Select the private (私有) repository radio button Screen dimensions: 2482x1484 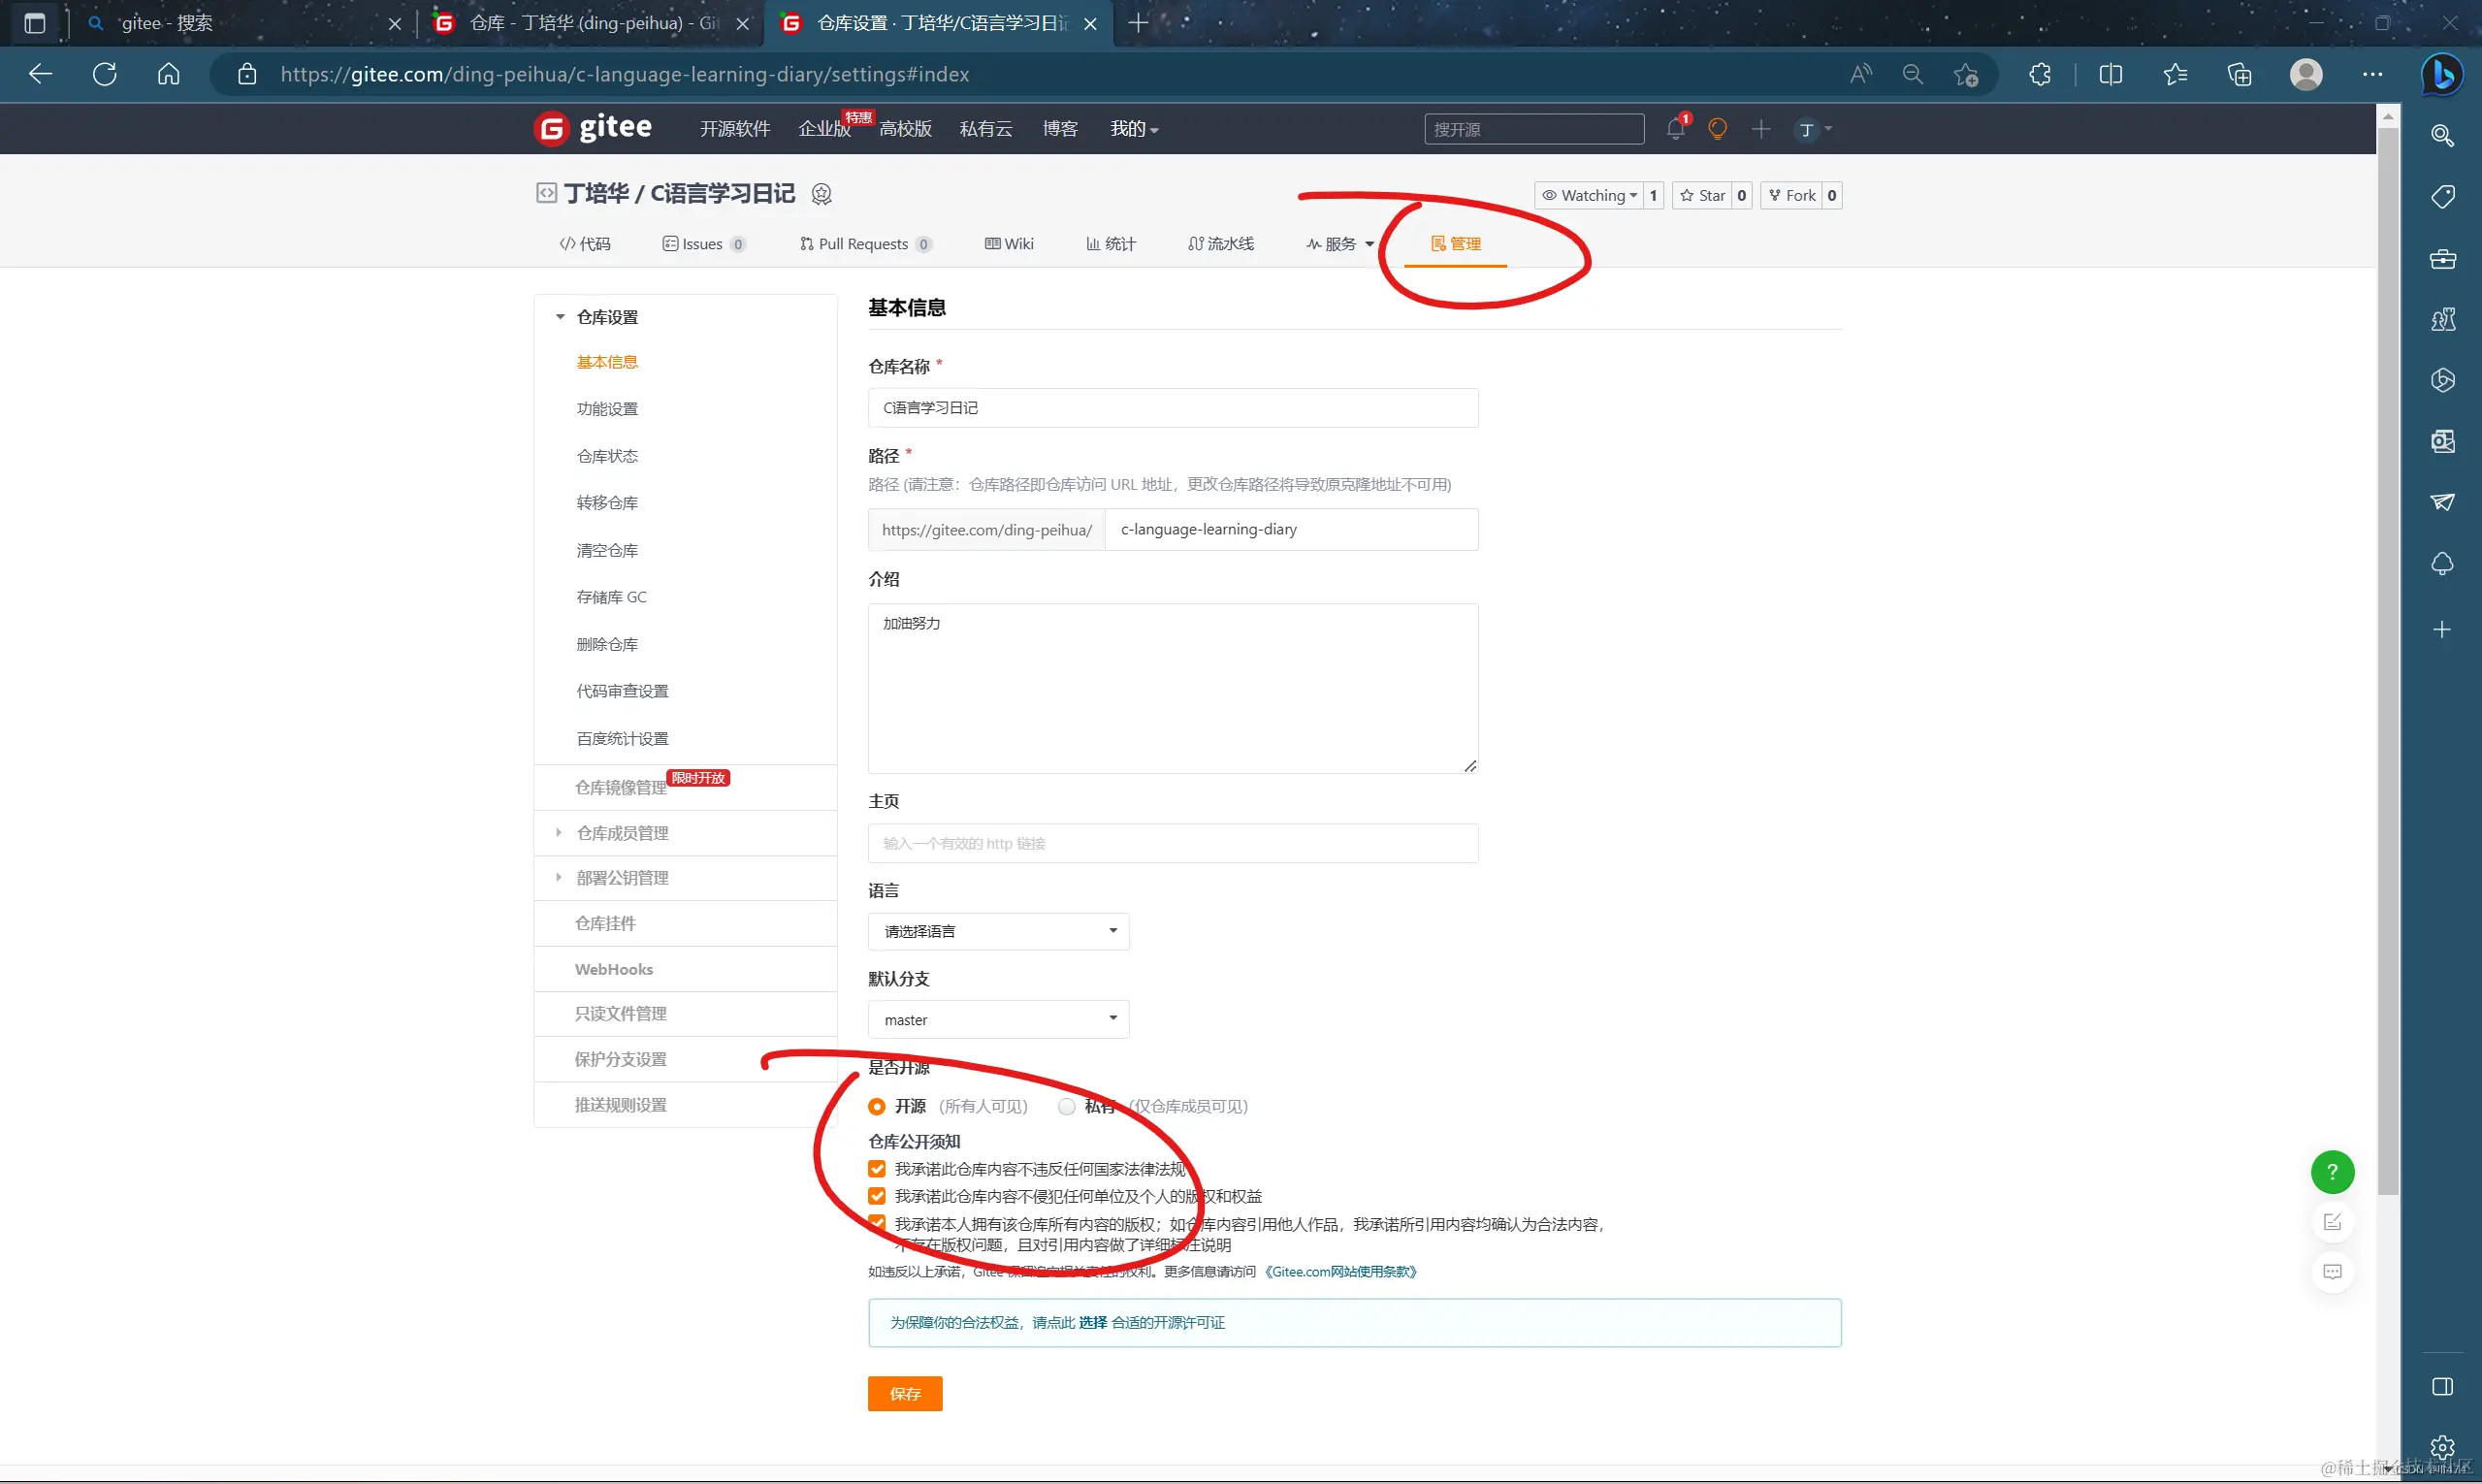coord(1067,1106)
